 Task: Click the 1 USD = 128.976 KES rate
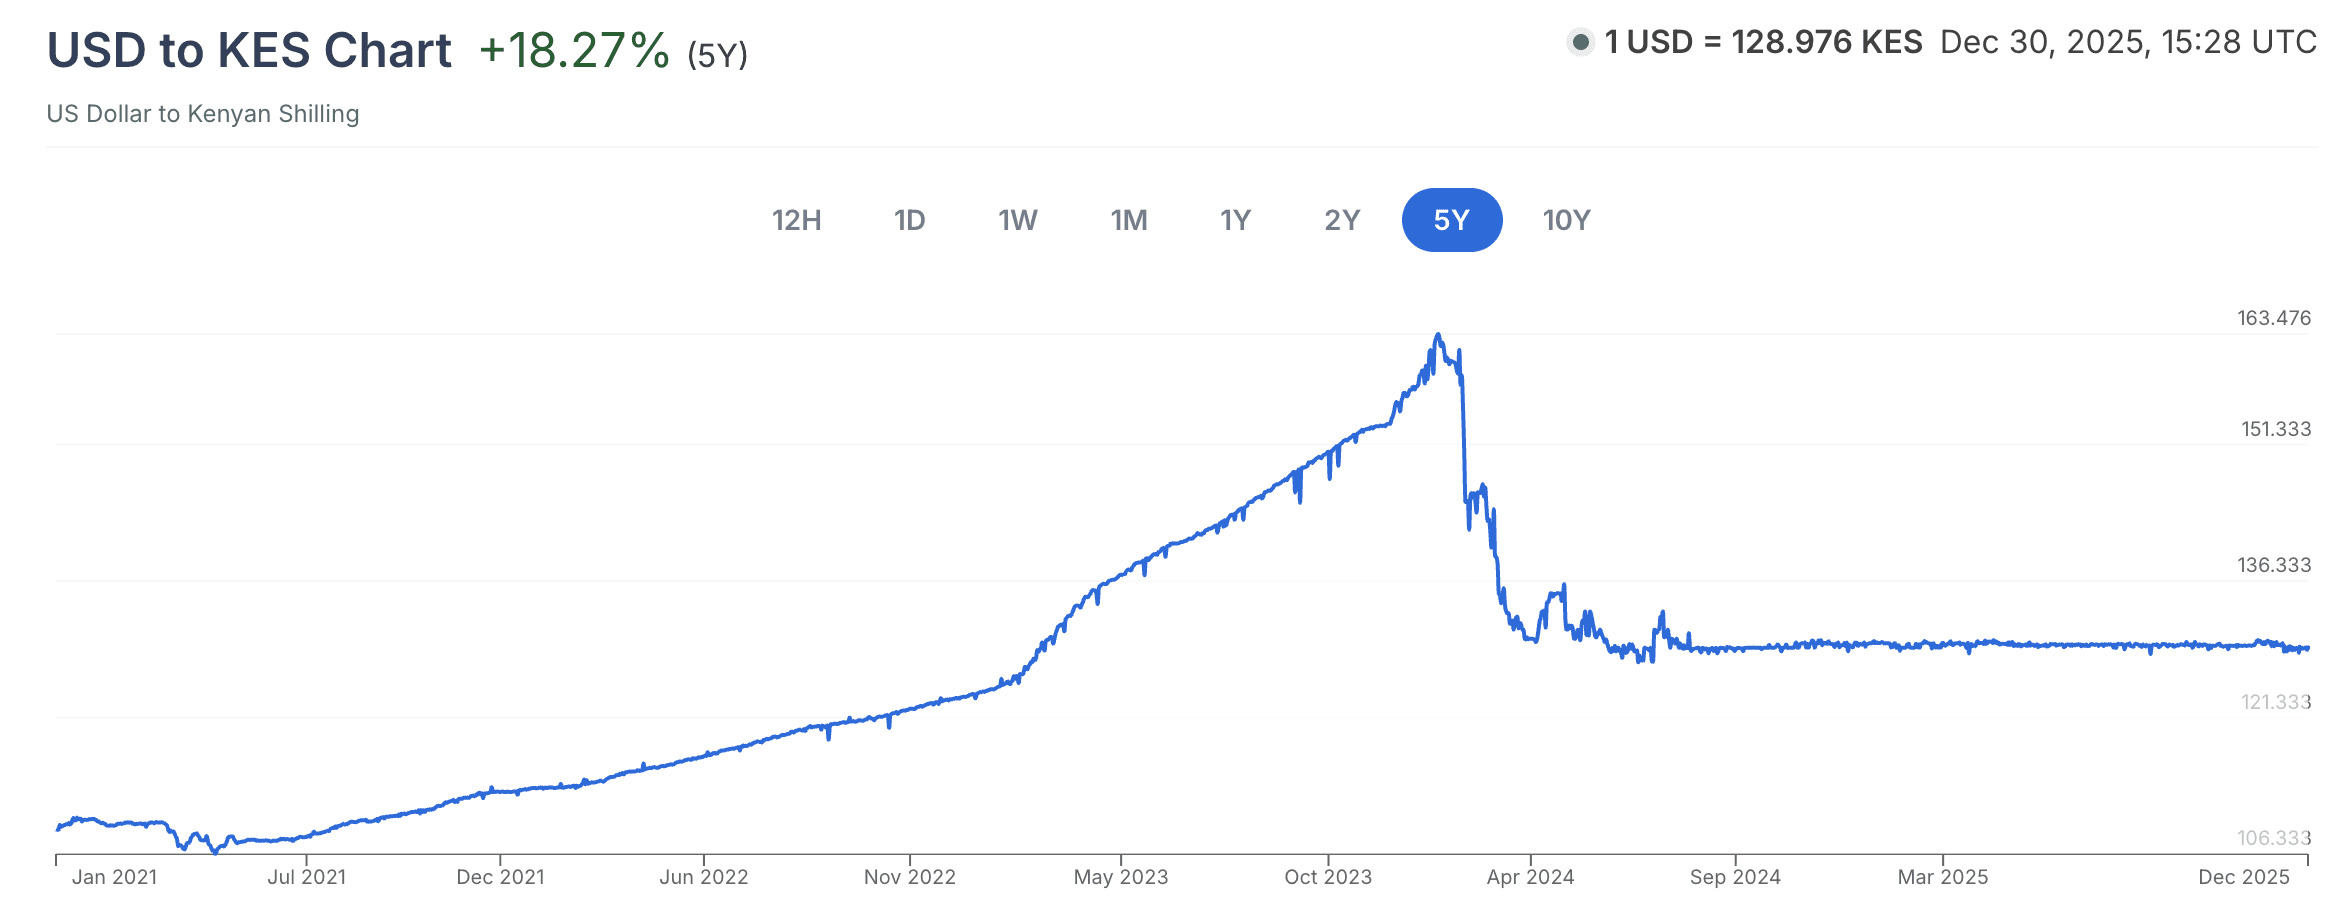[1763, 42]
